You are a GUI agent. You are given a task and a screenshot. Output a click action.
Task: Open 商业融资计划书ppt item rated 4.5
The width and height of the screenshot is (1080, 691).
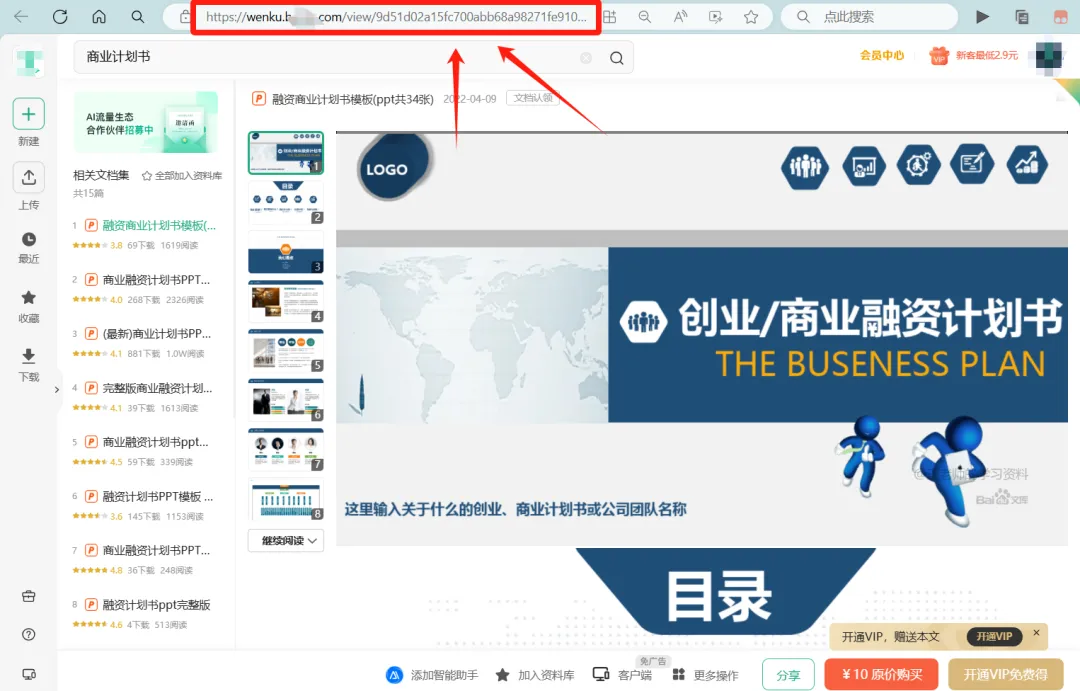(x=155, y=442)
